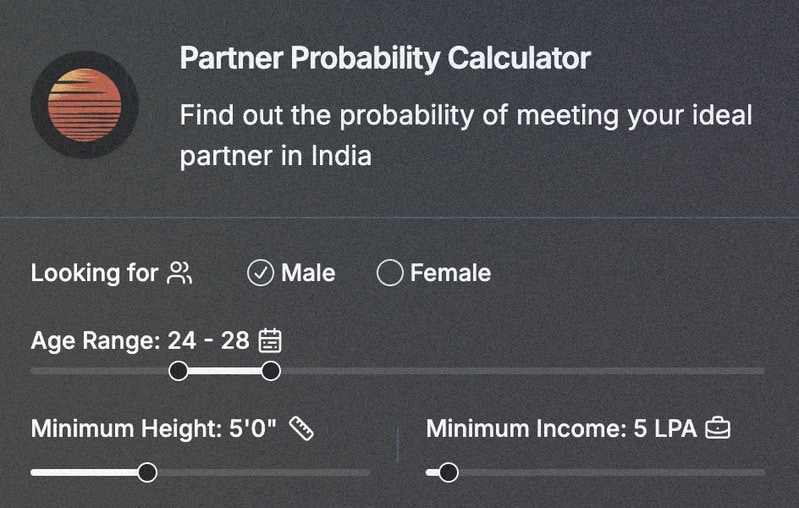This screenshot has width=799, height=508.
Task: Click the Male label text
Action: (x=308, y=273)
